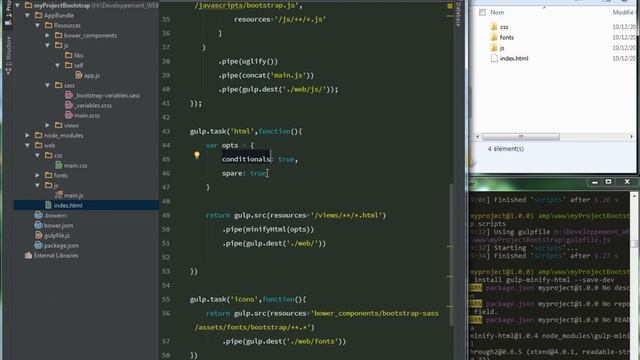This screenshot has height=360, width=640.
Task: Open the Database side tool tab
Action: coord(458,13)
